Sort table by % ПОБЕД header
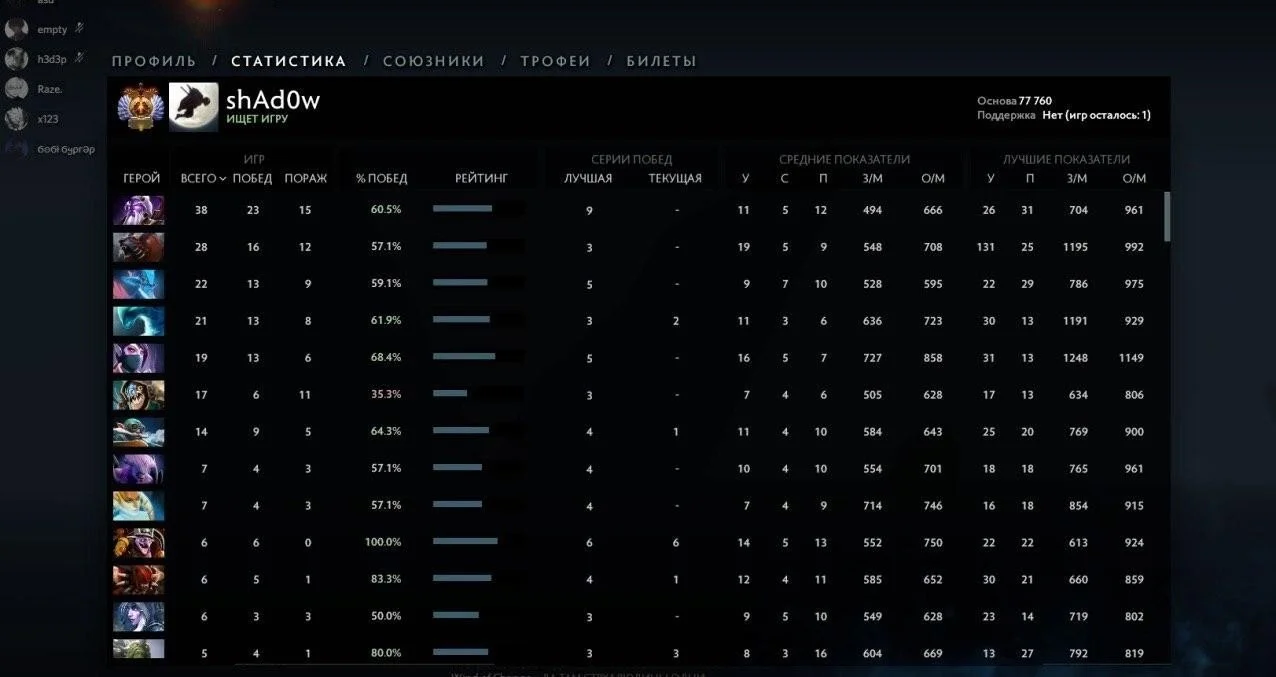The height and width of the screenshot is (677, 1276). (382, 178)
